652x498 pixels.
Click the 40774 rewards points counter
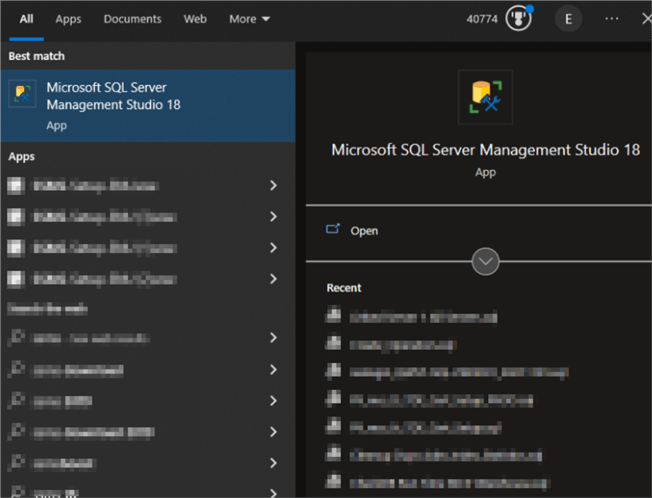click(x=482, y=19)
